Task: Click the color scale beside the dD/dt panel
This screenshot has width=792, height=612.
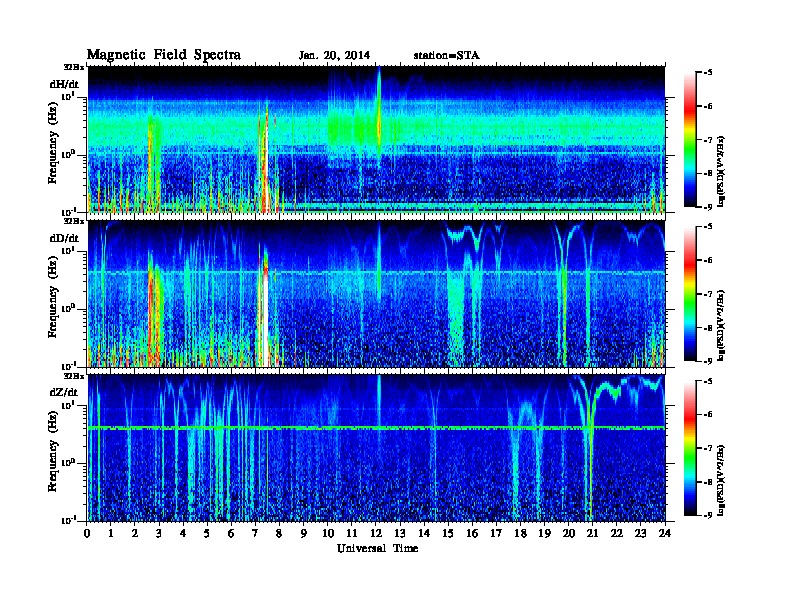Action: 689,294
